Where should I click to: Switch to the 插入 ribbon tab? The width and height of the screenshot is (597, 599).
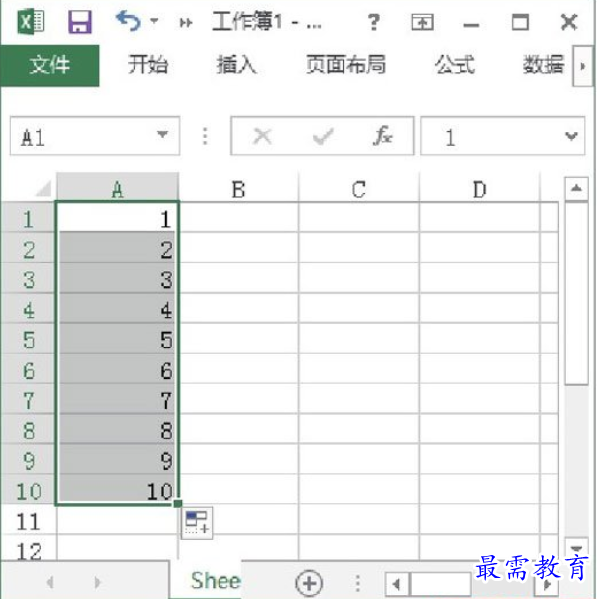(x=236, y=65)
